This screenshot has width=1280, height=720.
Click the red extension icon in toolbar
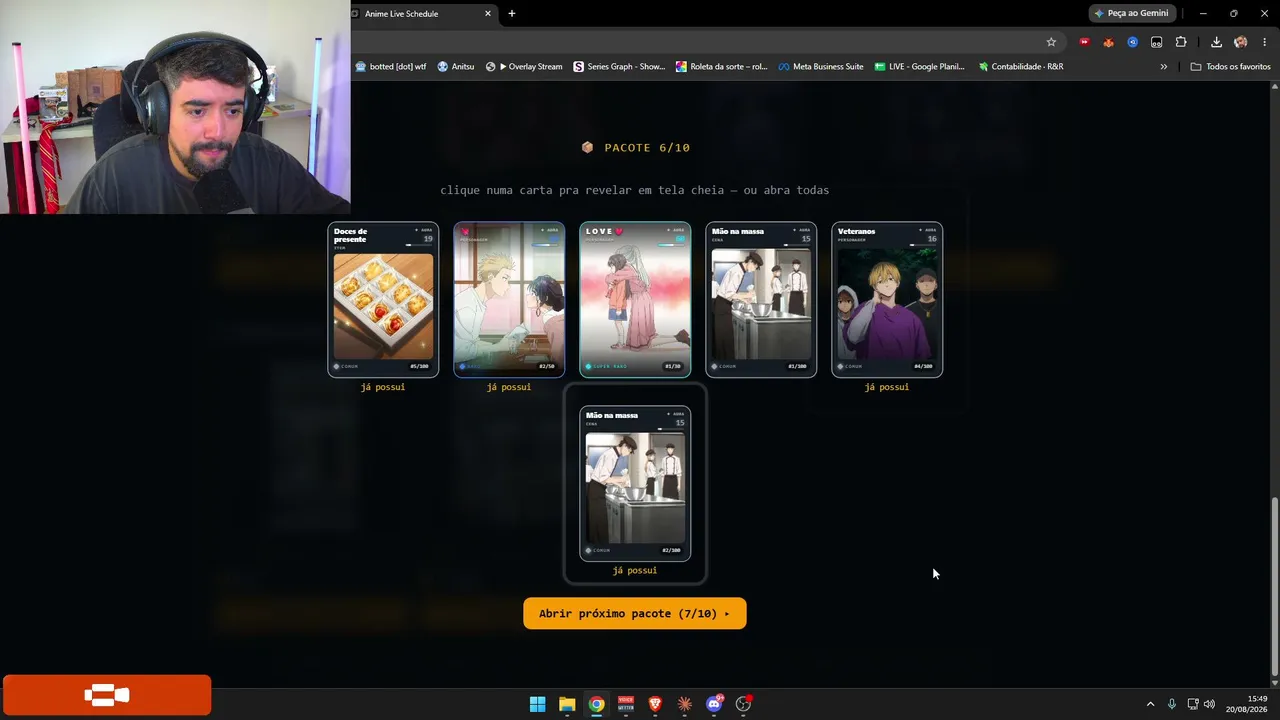pos(1084,42)
